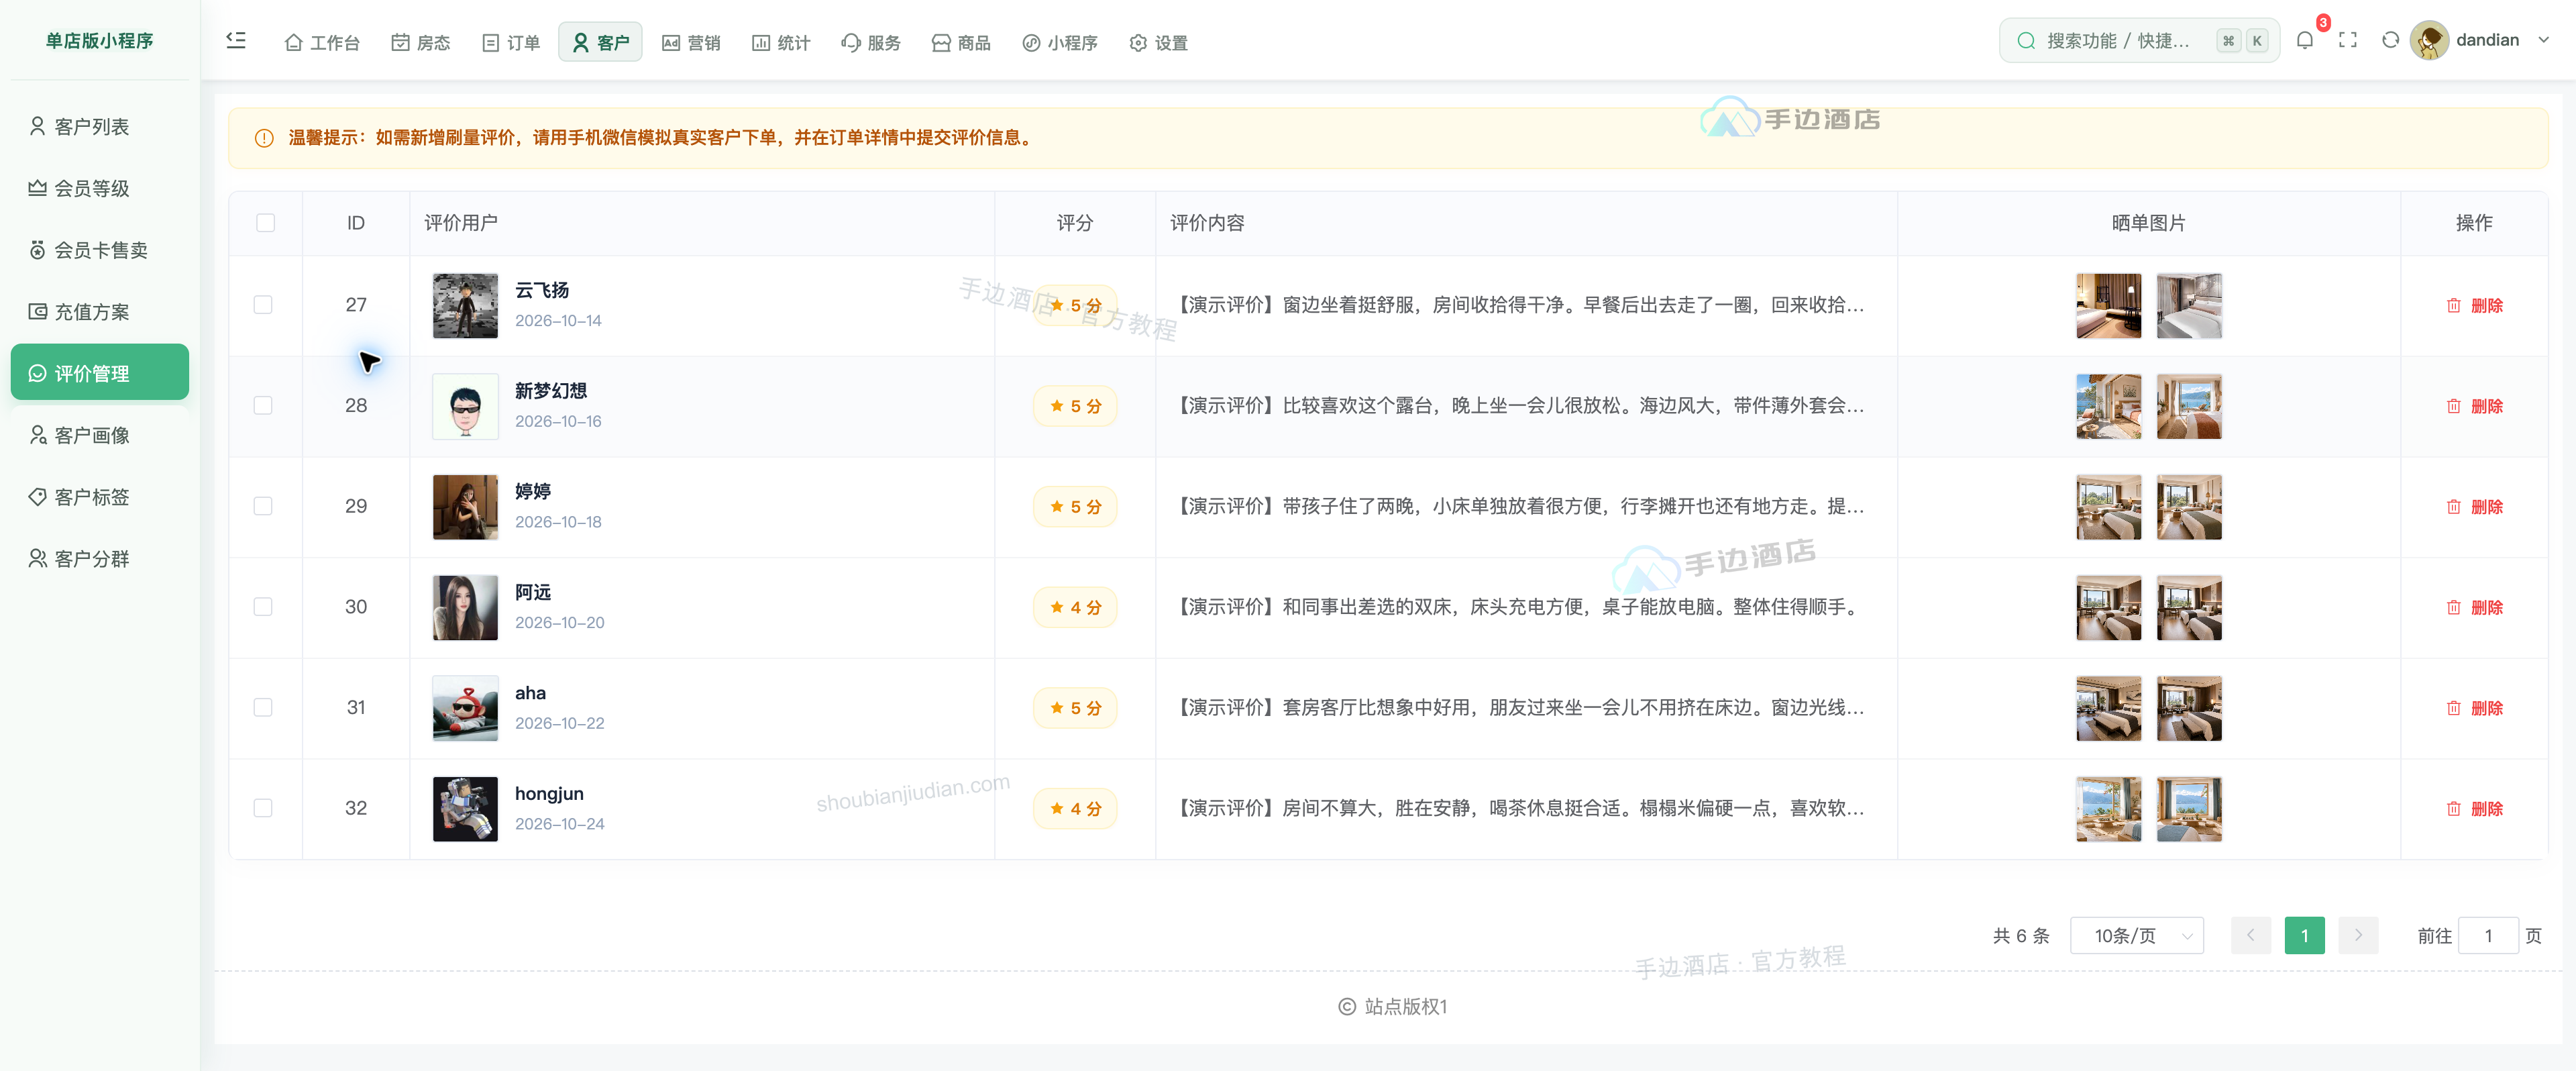Viewport: 2576px width, 1071px height.
Task: Click the 充值方案 wallet icon
Action: [37, 311]
